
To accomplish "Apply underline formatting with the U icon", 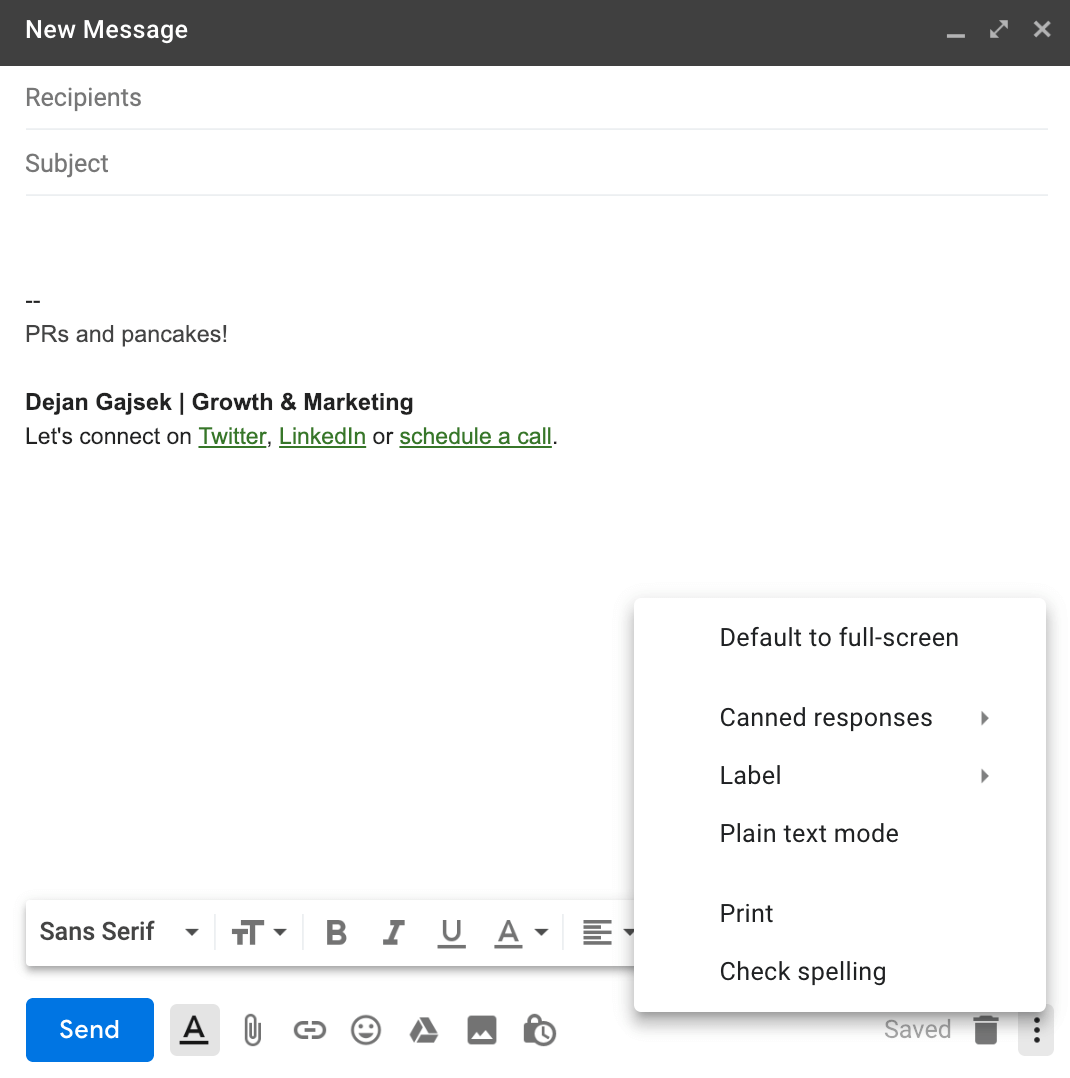I will click(x=451, y=933).
